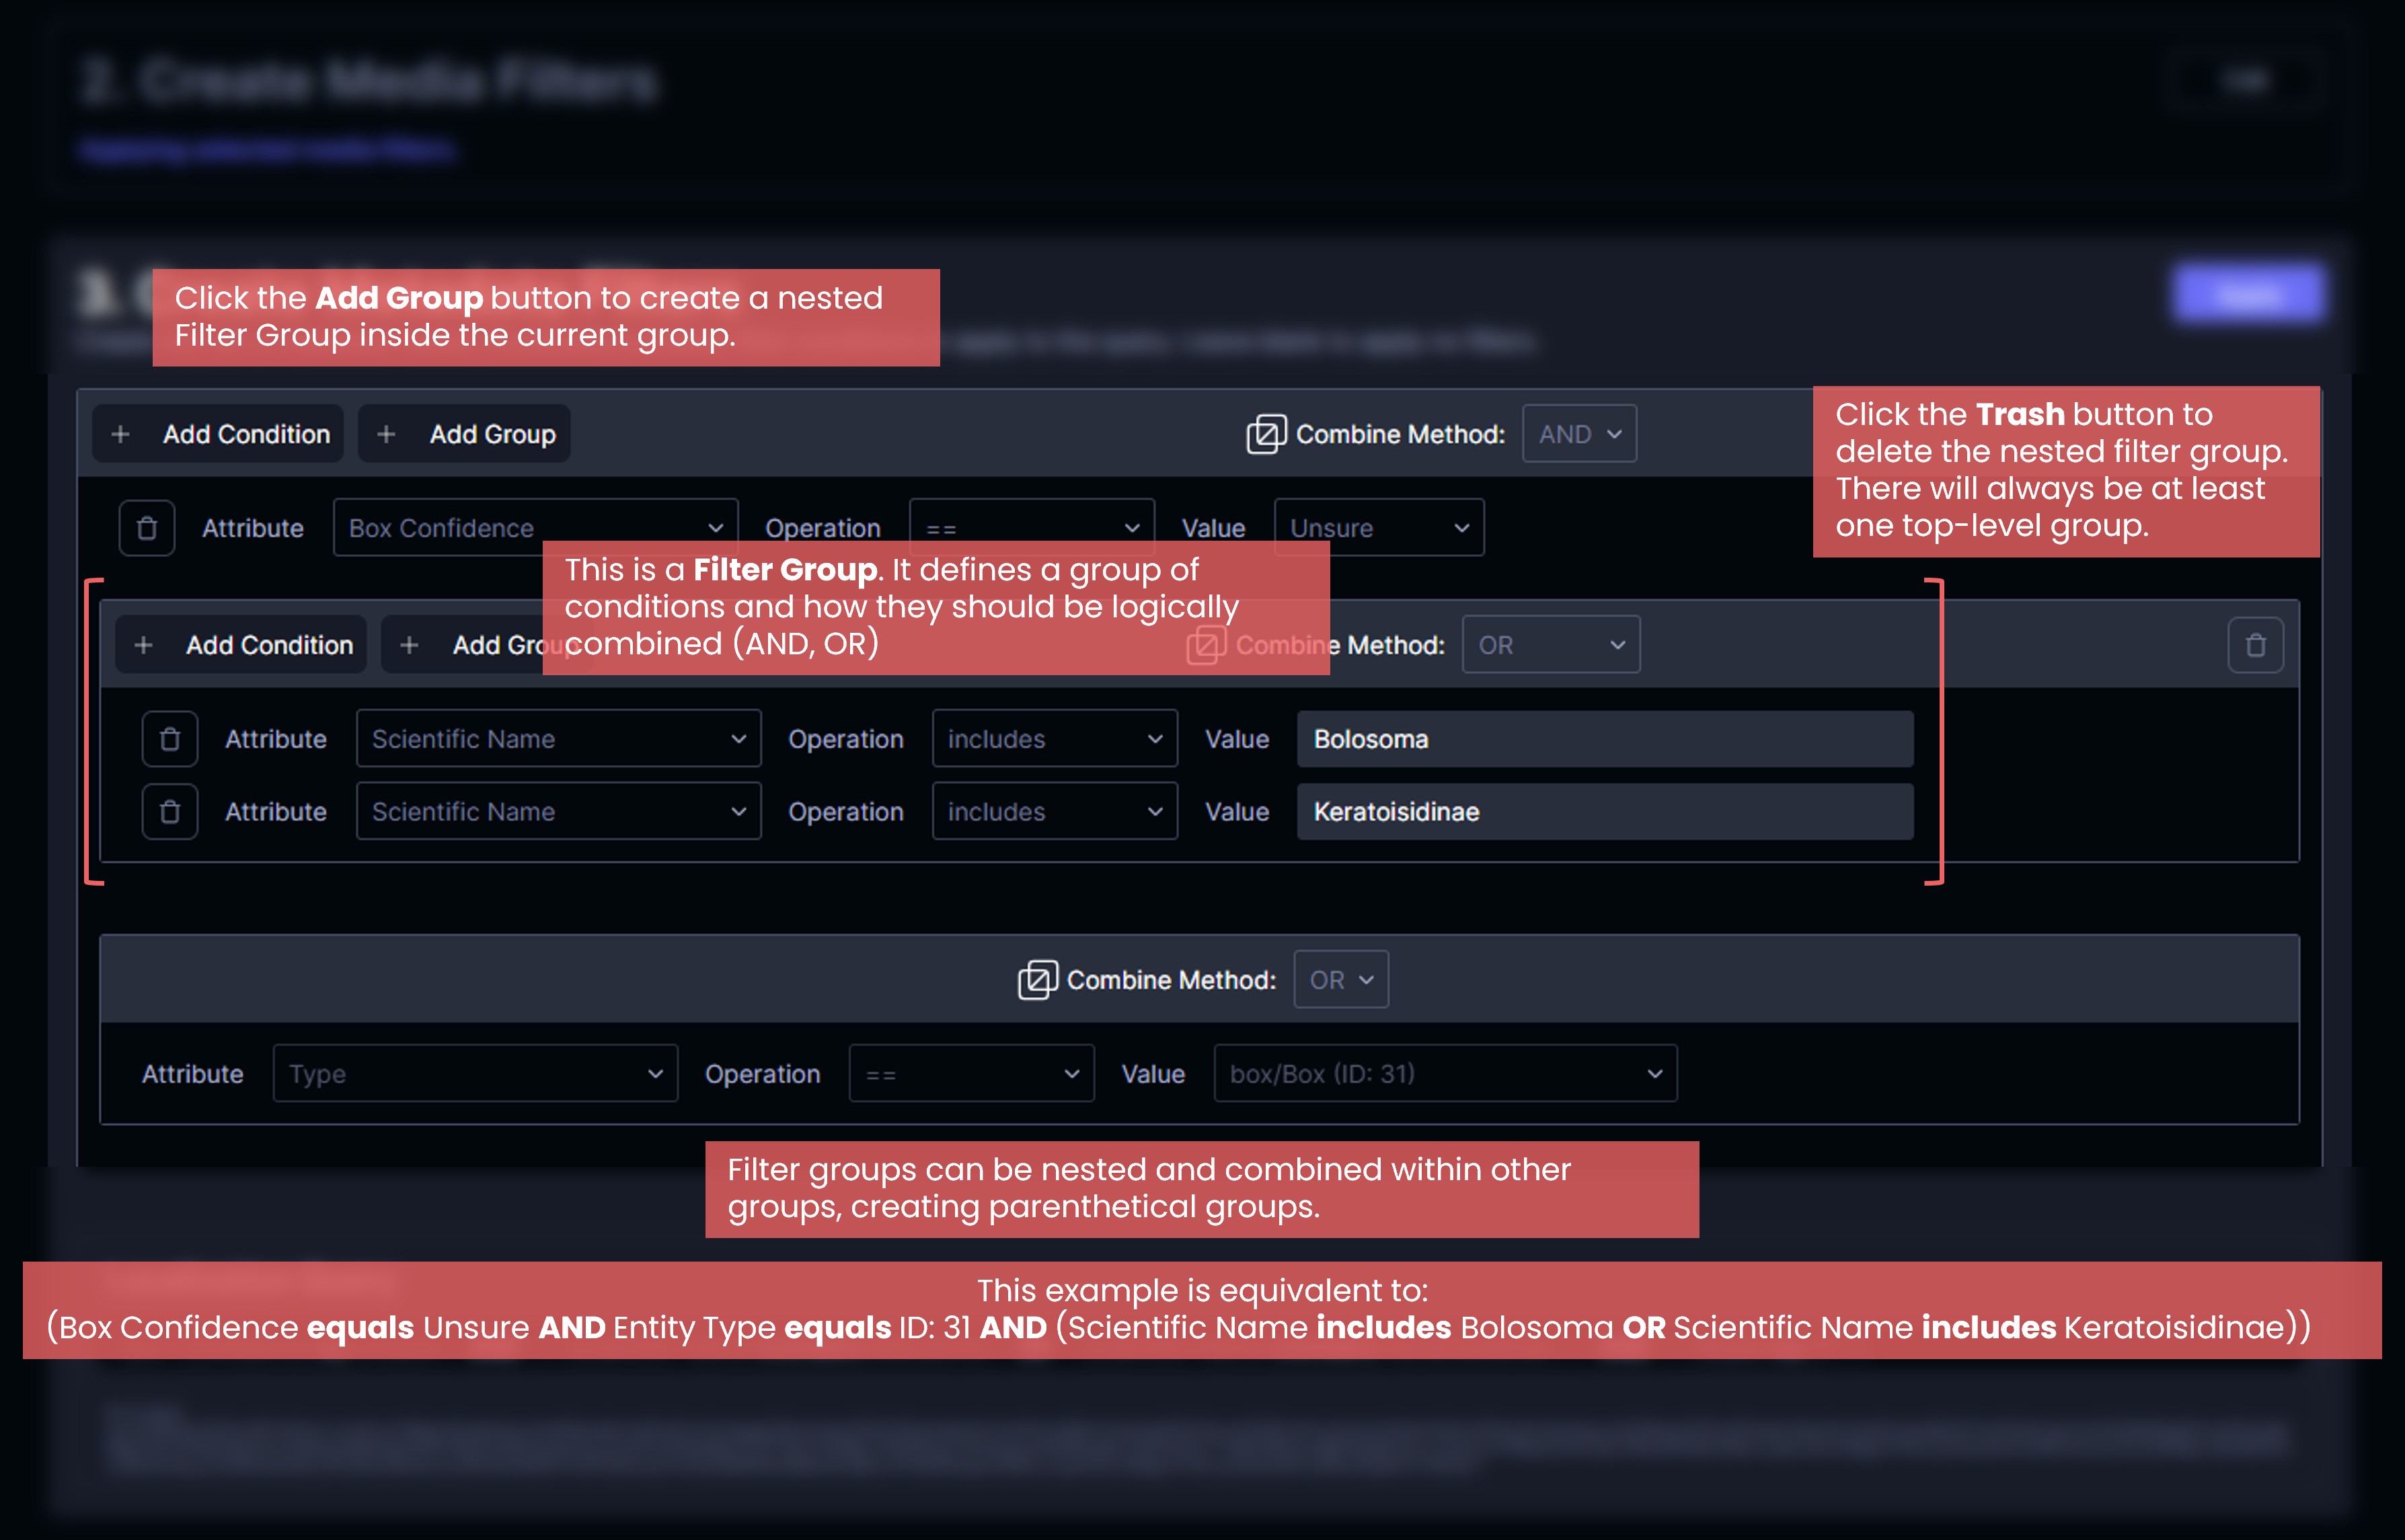2405x1540 pixels.
Task: Open Scientific Name attribute dropdown in Bolosoma row
Action: click(558, 739)
